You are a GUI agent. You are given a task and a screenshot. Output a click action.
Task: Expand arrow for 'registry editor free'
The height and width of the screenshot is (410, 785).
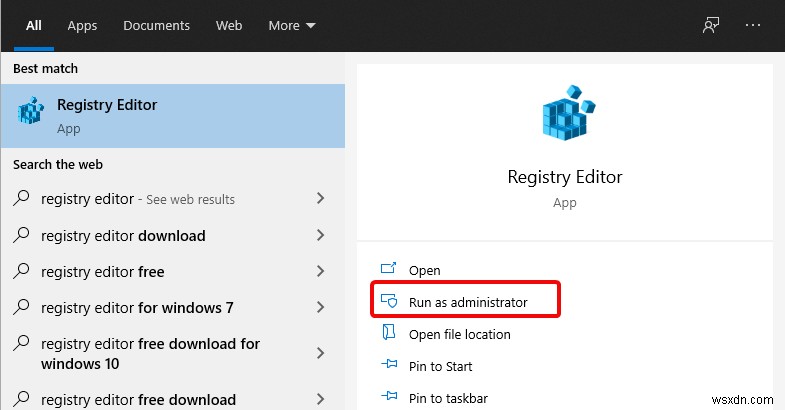pos(320,271)
